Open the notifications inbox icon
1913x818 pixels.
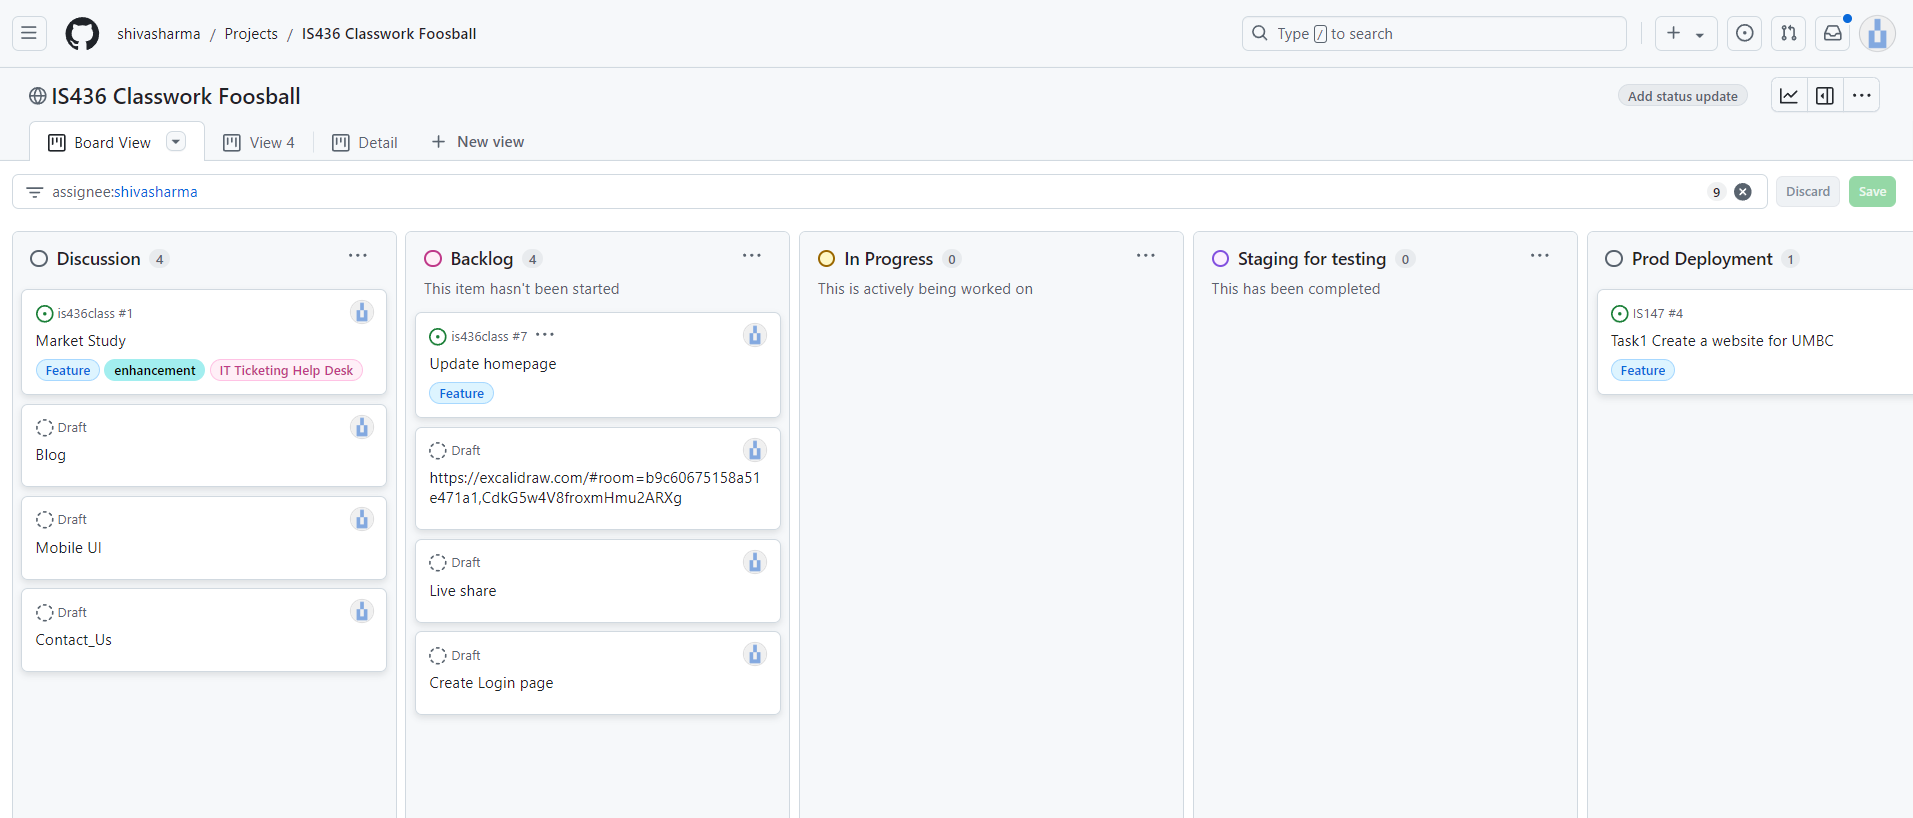point(1833,34)
